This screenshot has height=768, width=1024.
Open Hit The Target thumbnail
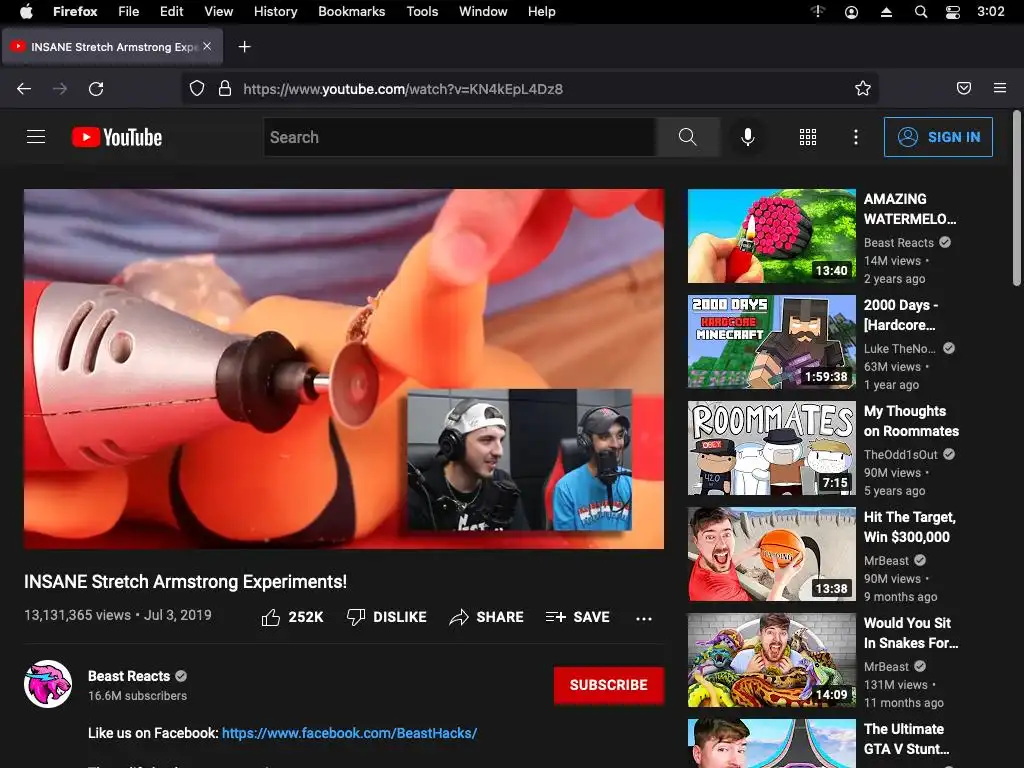(x=771, y=554)
